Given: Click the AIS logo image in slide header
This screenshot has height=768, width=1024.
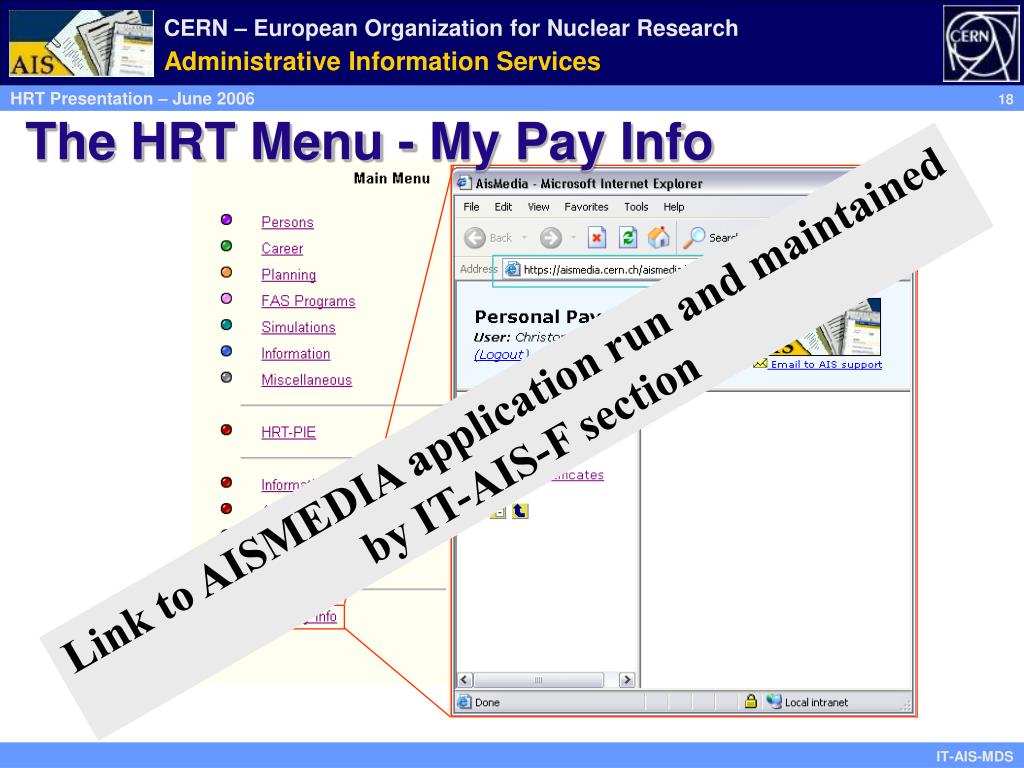Looking at the screenshot, I should pos(82,43).
